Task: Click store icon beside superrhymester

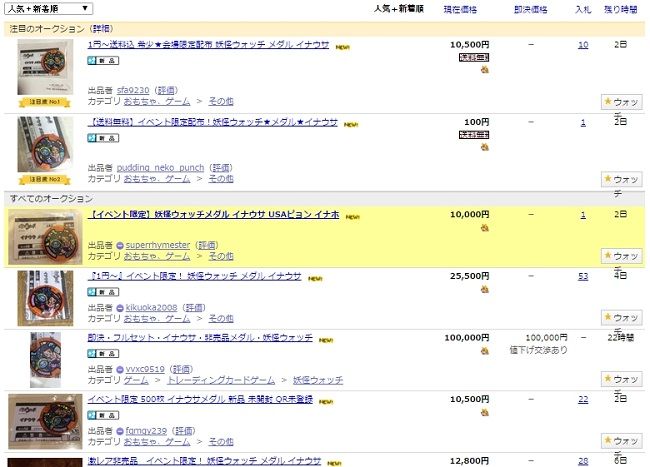Action: click(120, 245)
